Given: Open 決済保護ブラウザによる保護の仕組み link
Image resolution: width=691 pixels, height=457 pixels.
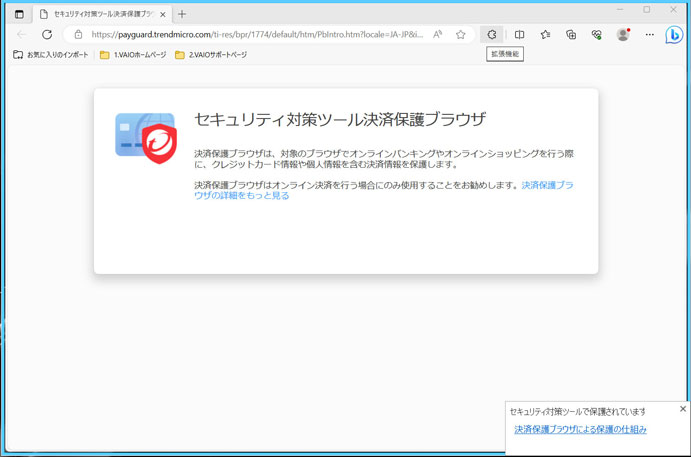Looking at the screenshot, I should pos(580,429).
